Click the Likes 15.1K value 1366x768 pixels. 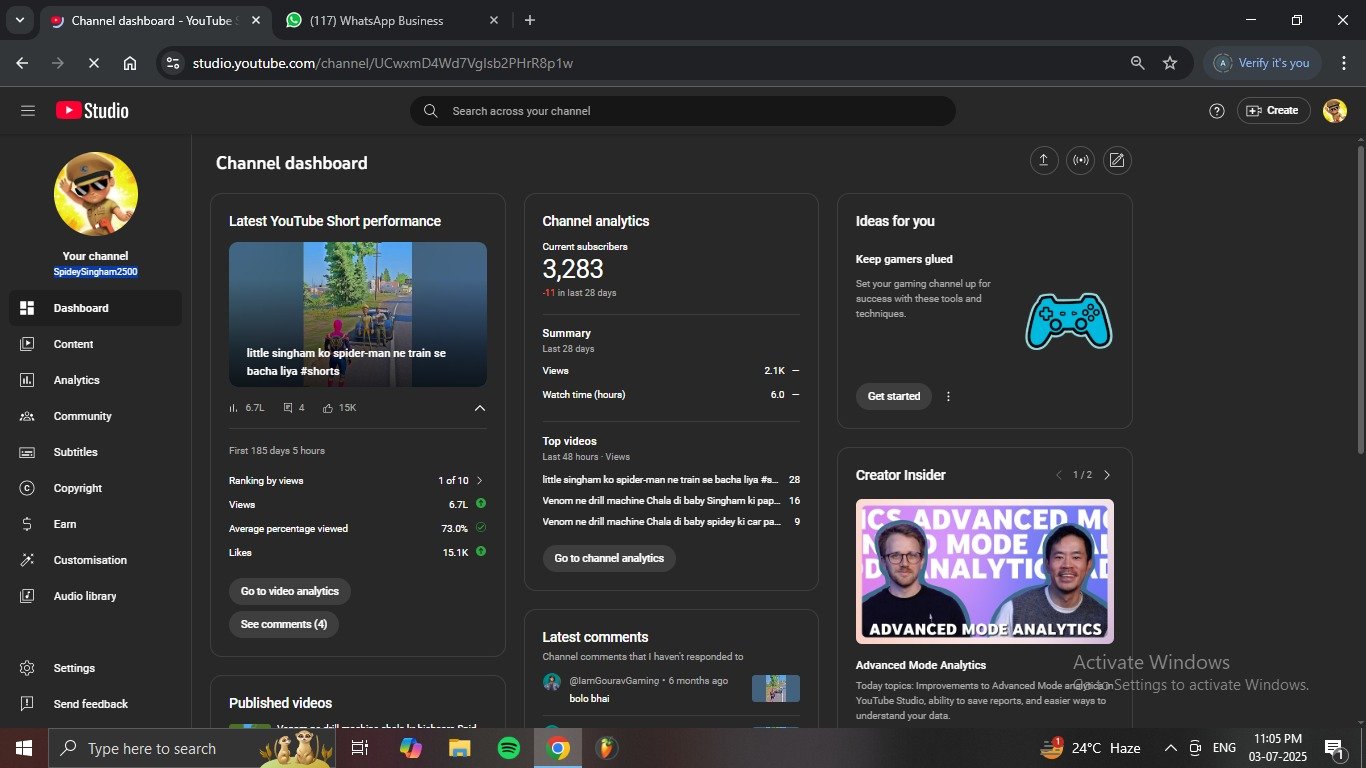coord(455,553)
